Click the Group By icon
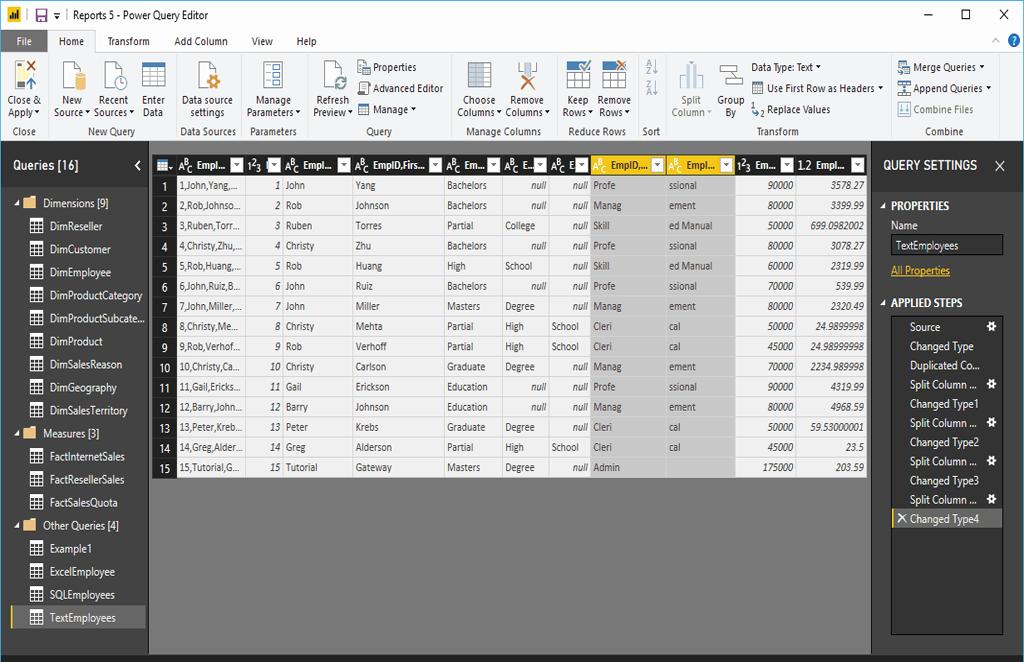The image size is (1024, 662). click(730, 75)
